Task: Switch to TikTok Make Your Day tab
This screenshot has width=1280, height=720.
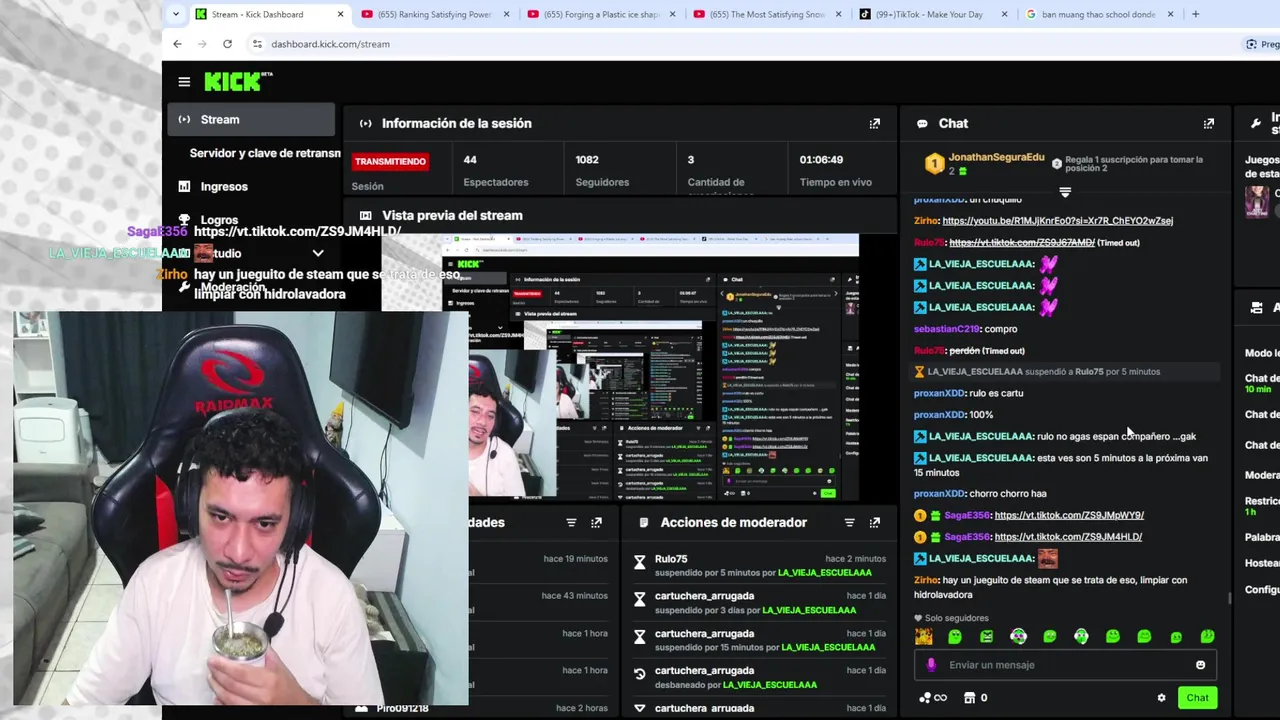Action: (936, 14)
